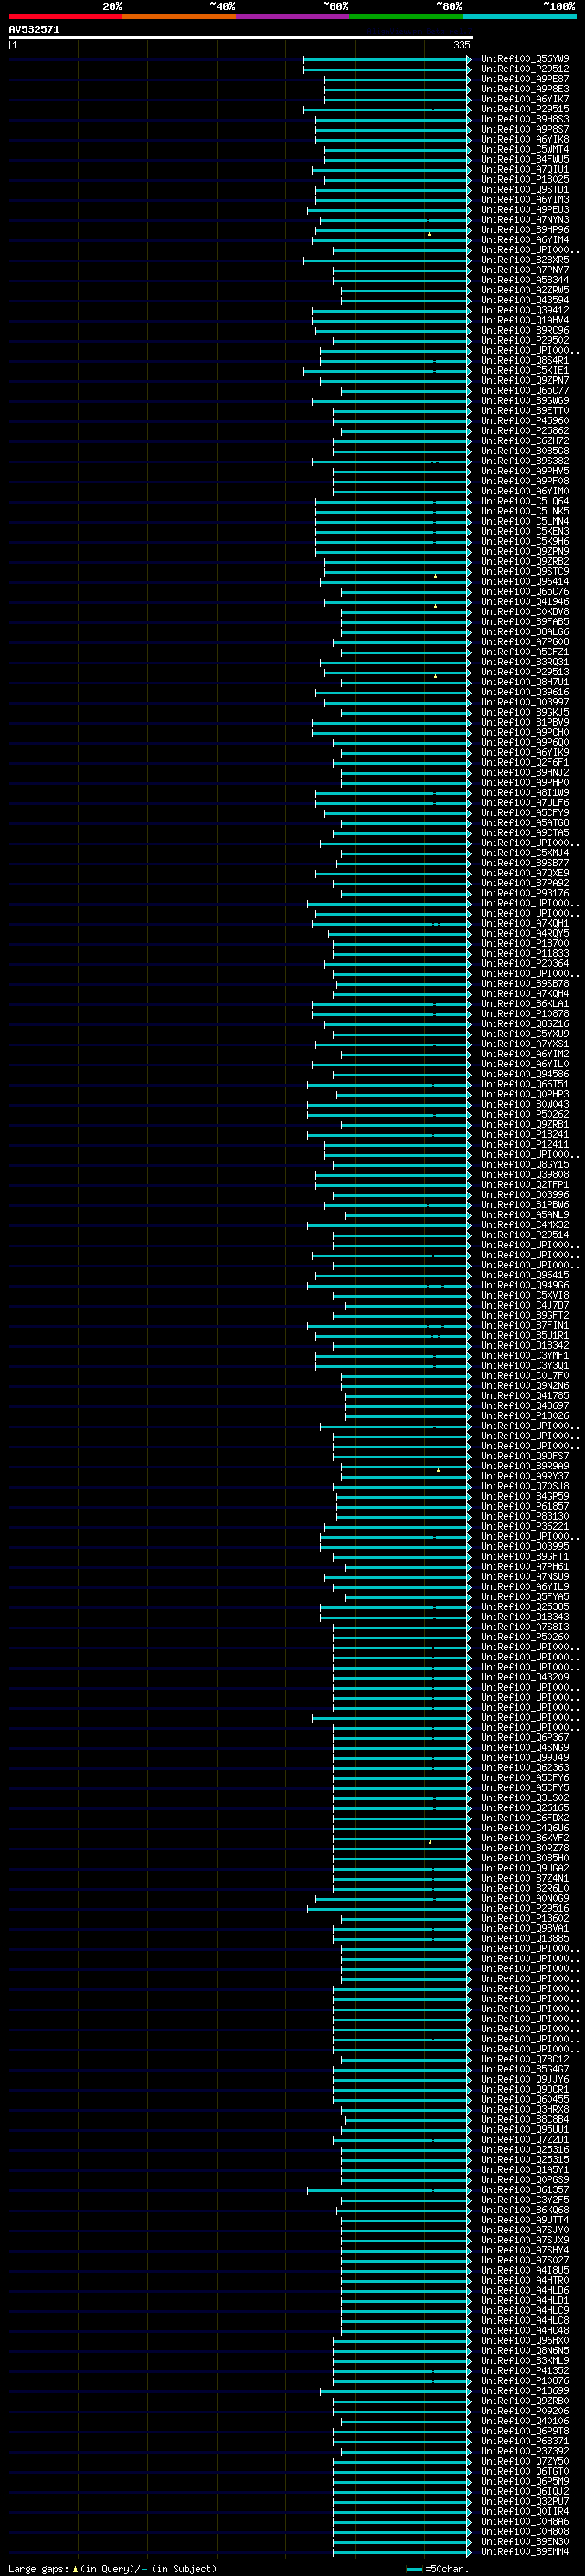This screenshot has width=585, height=2576.
Task: Click the cyan ~100% identity legend segment
Action: tap(519, 16)
